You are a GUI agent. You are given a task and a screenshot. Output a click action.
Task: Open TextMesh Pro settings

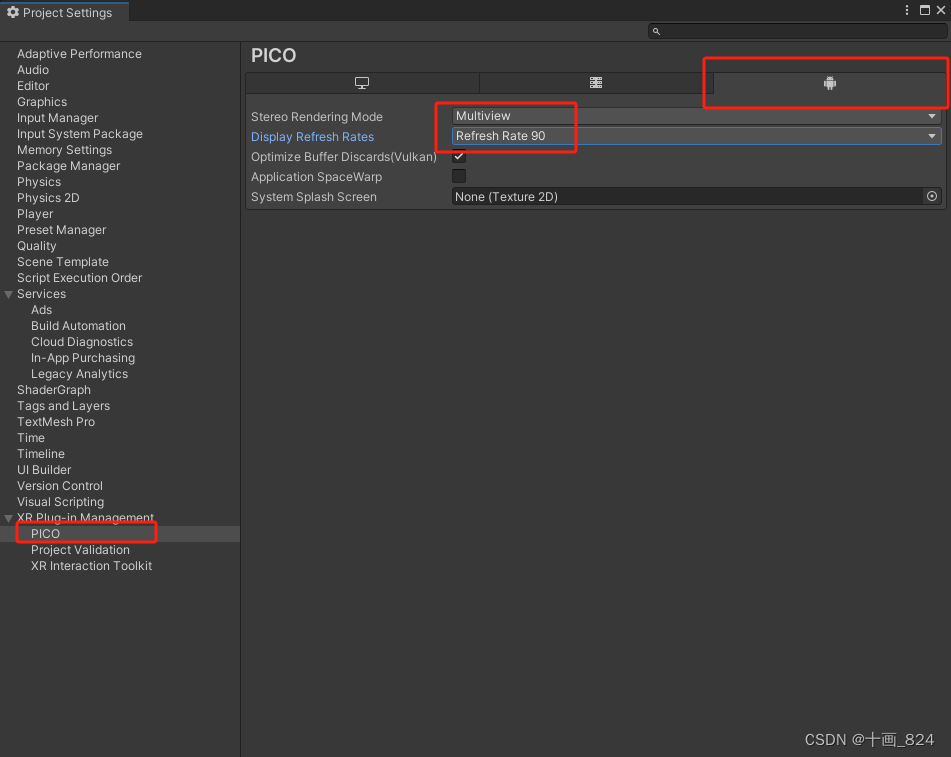click(x=56, y=422)
